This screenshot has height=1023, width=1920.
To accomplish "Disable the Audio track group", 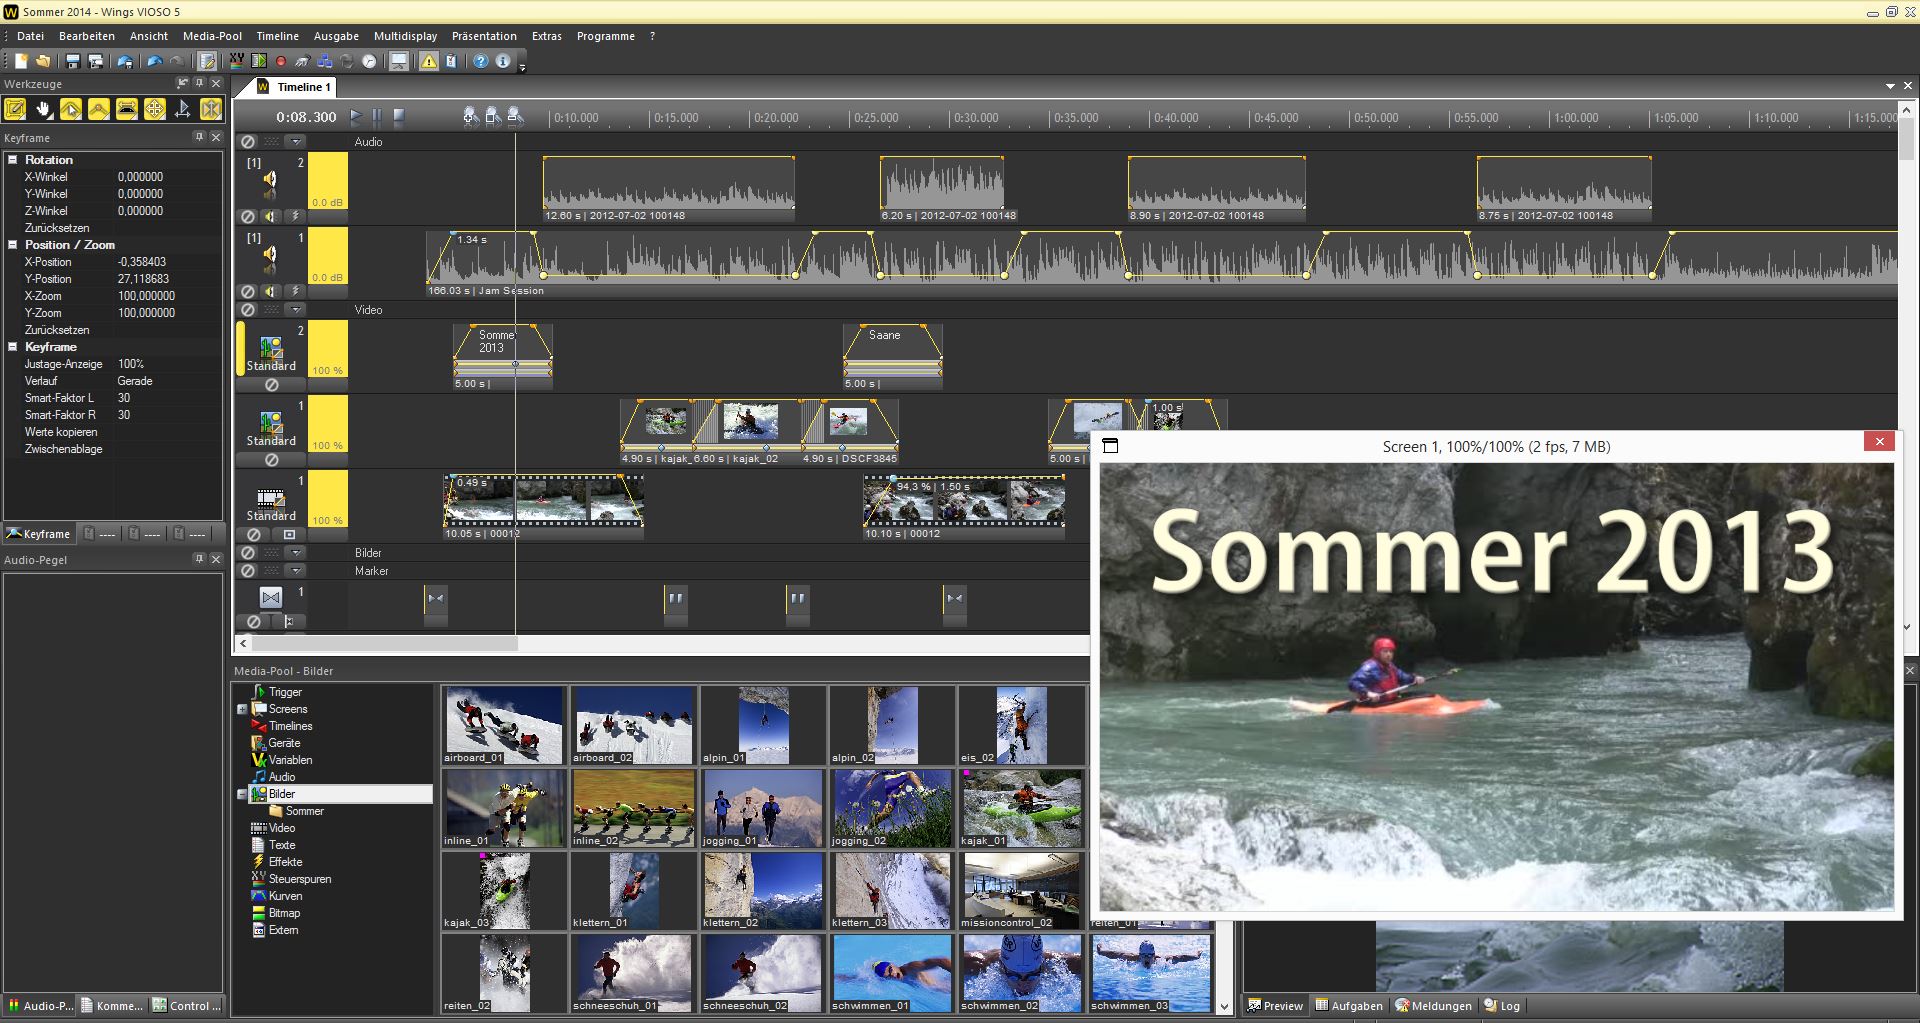I will [248, 142].
